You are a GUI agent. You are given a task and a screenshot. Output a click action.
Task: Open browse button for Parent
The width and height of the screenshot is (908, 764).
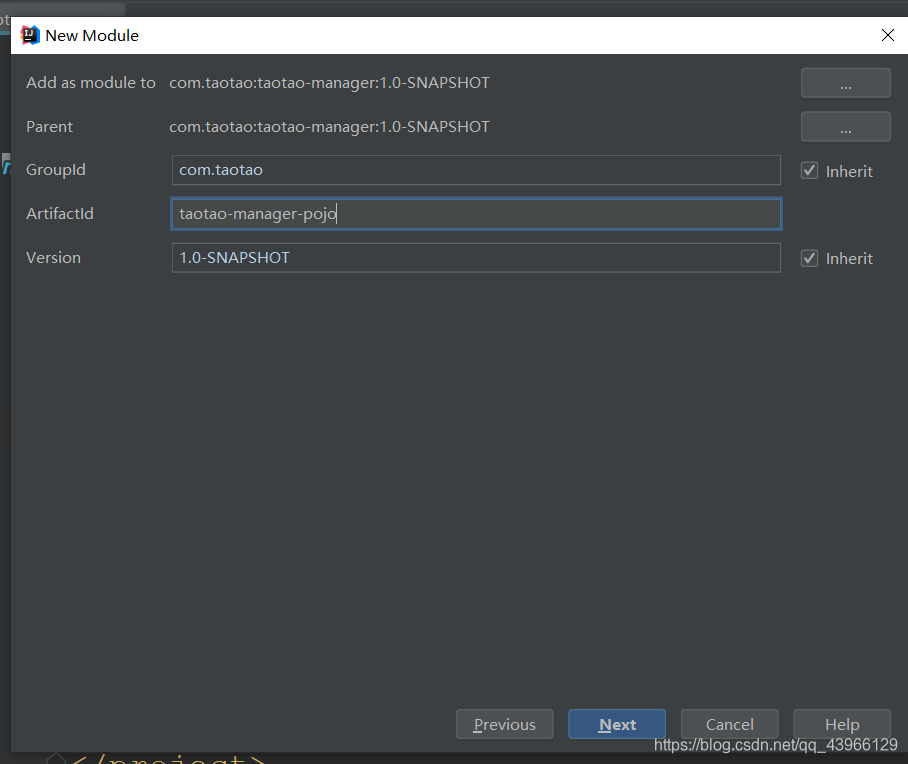pos(845,127)
